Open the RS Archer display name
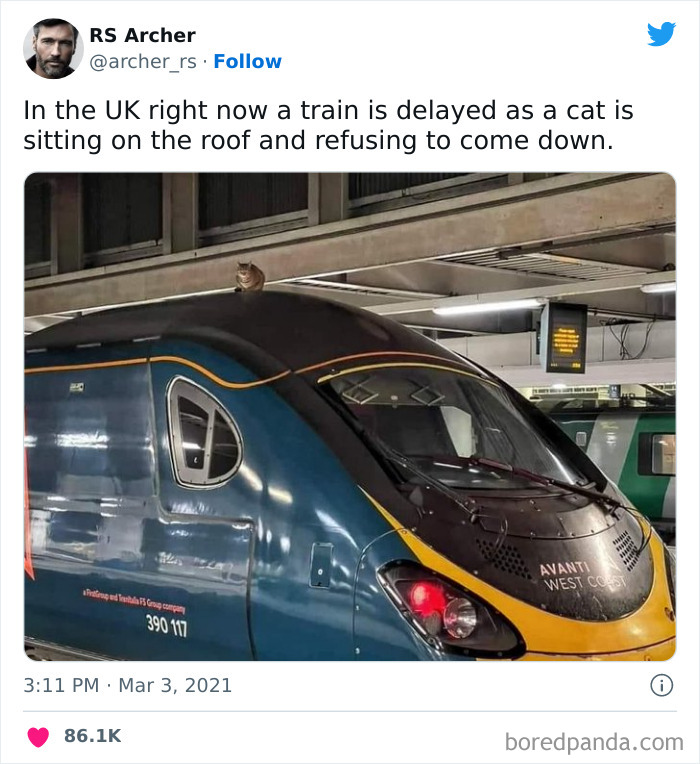This screenshot has width=700, height=764. tap(142, 35)
